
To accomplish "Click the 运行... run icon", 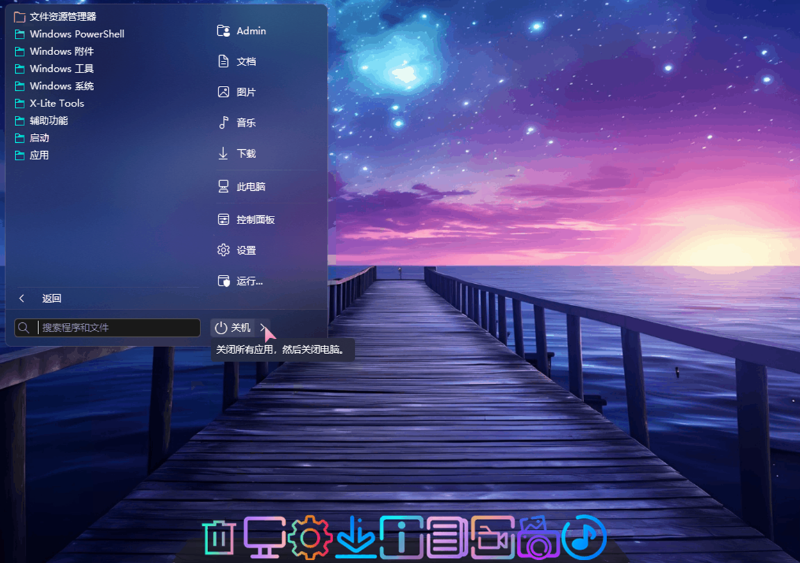I will click(224, 281).
